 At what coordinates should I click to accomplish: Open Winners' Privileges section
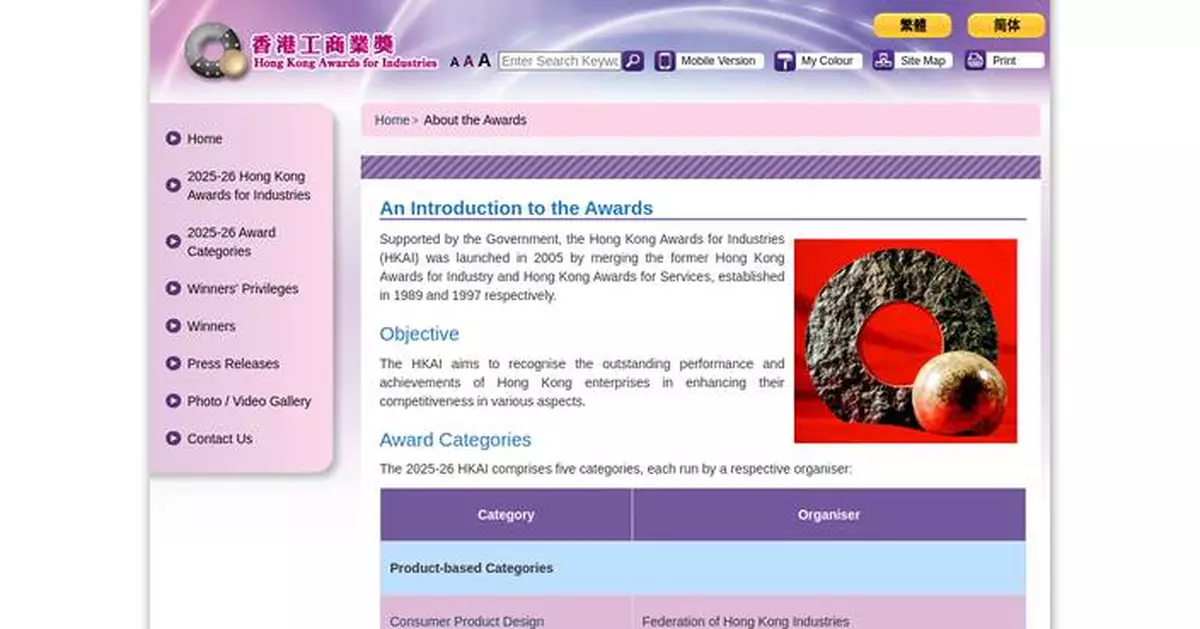click(242, 289)
